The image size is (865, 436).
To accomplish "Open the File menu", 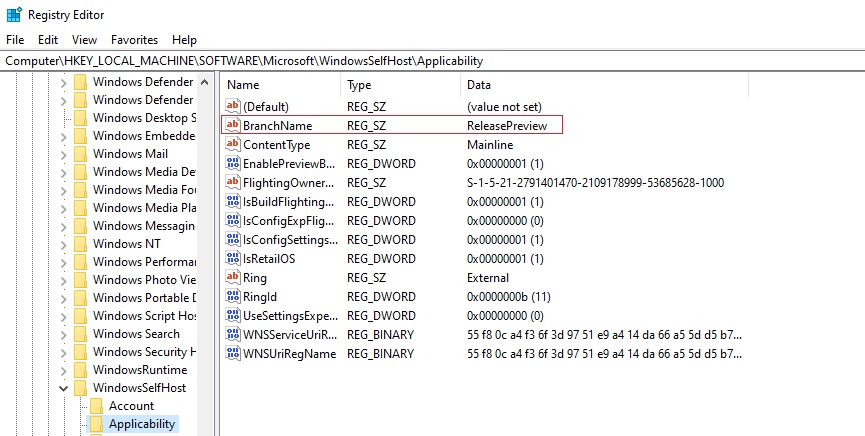I will coord(15,40).
